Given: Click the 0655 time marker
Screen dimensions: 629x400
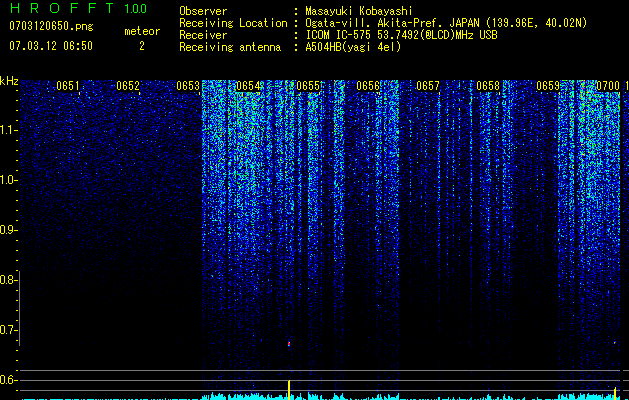Looking at the screenshot, I should click(x=308, y=86).
